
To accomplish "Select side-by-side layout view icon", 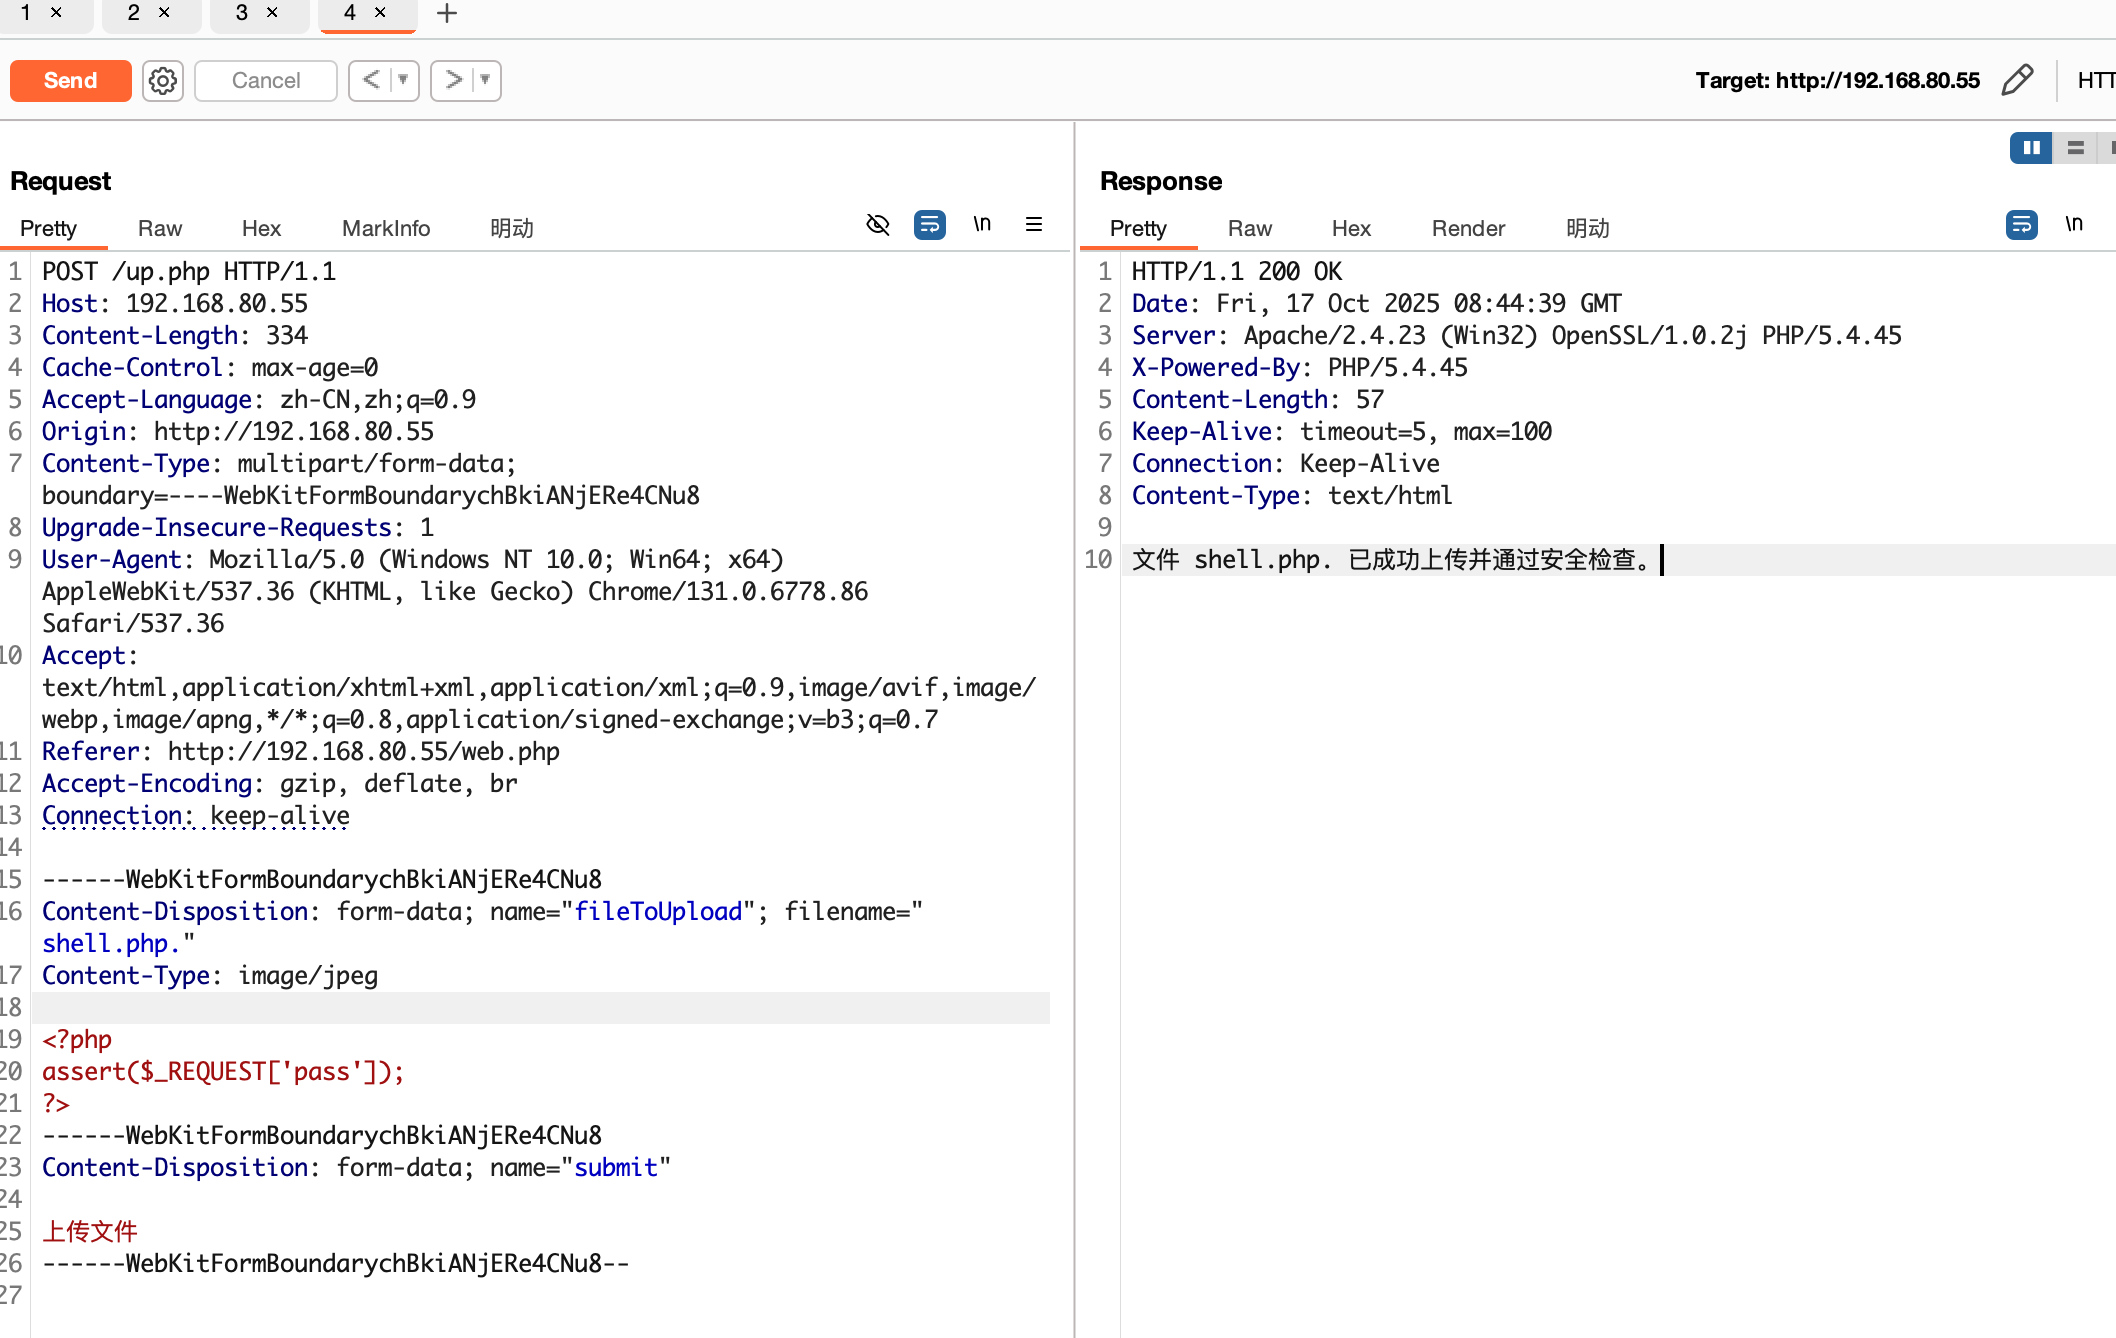I will (2031, 148).
